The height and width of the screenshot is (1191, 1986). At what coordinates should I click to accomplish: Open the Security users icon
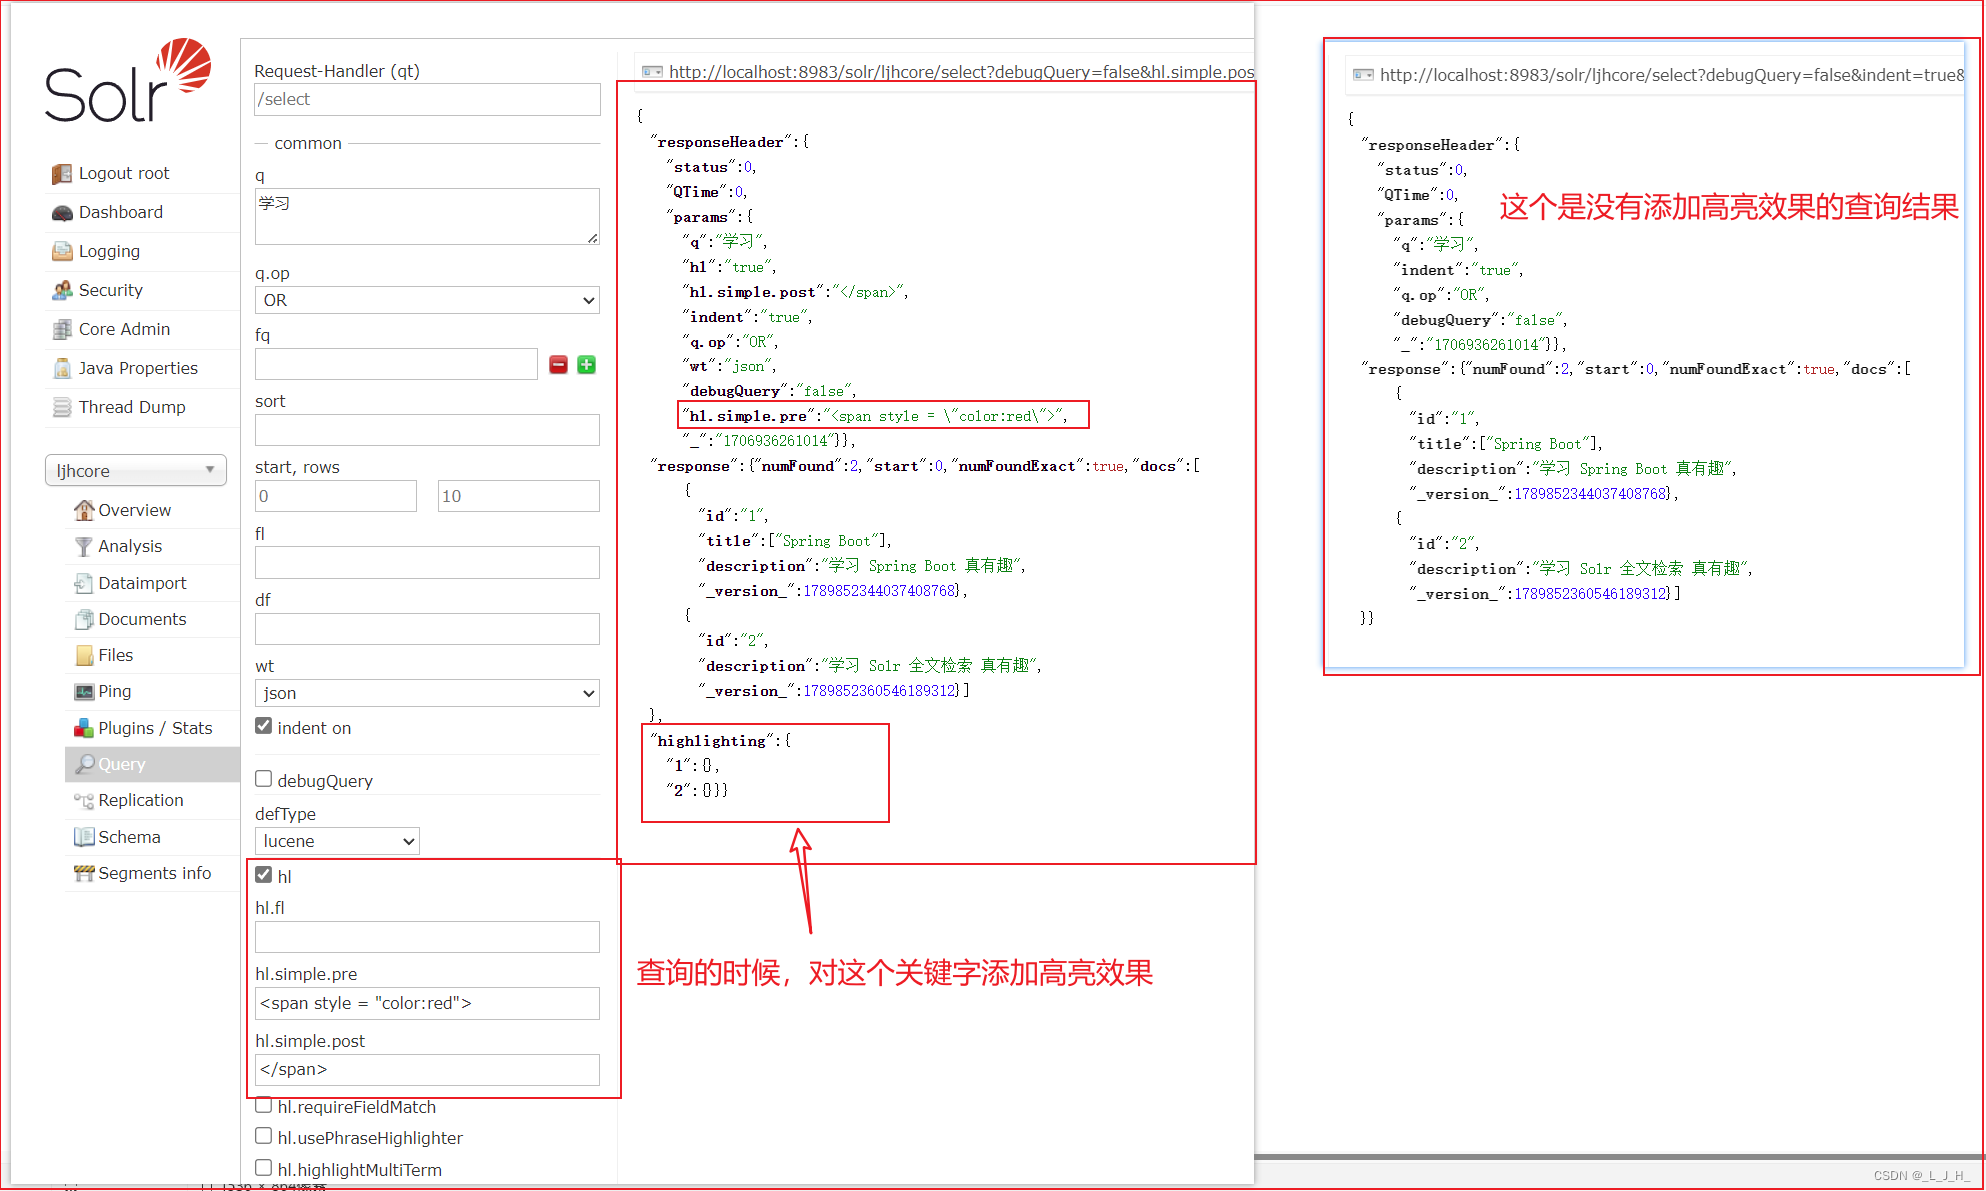click(x=62, y=291)
